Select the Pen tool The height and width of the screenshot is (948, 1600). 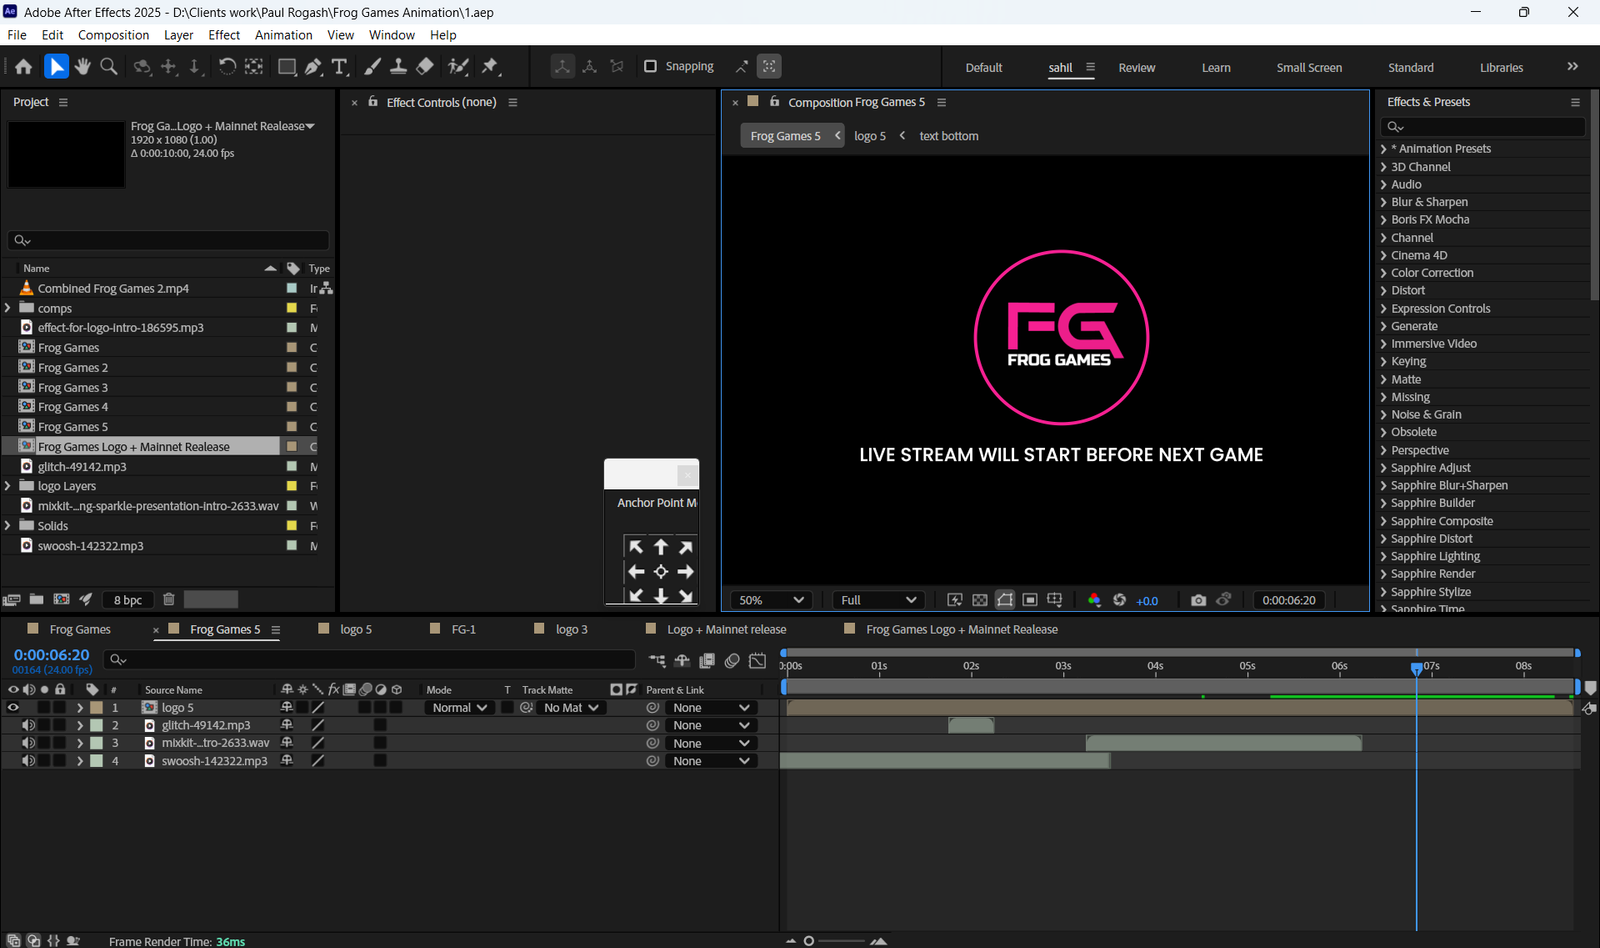[313, 66]
